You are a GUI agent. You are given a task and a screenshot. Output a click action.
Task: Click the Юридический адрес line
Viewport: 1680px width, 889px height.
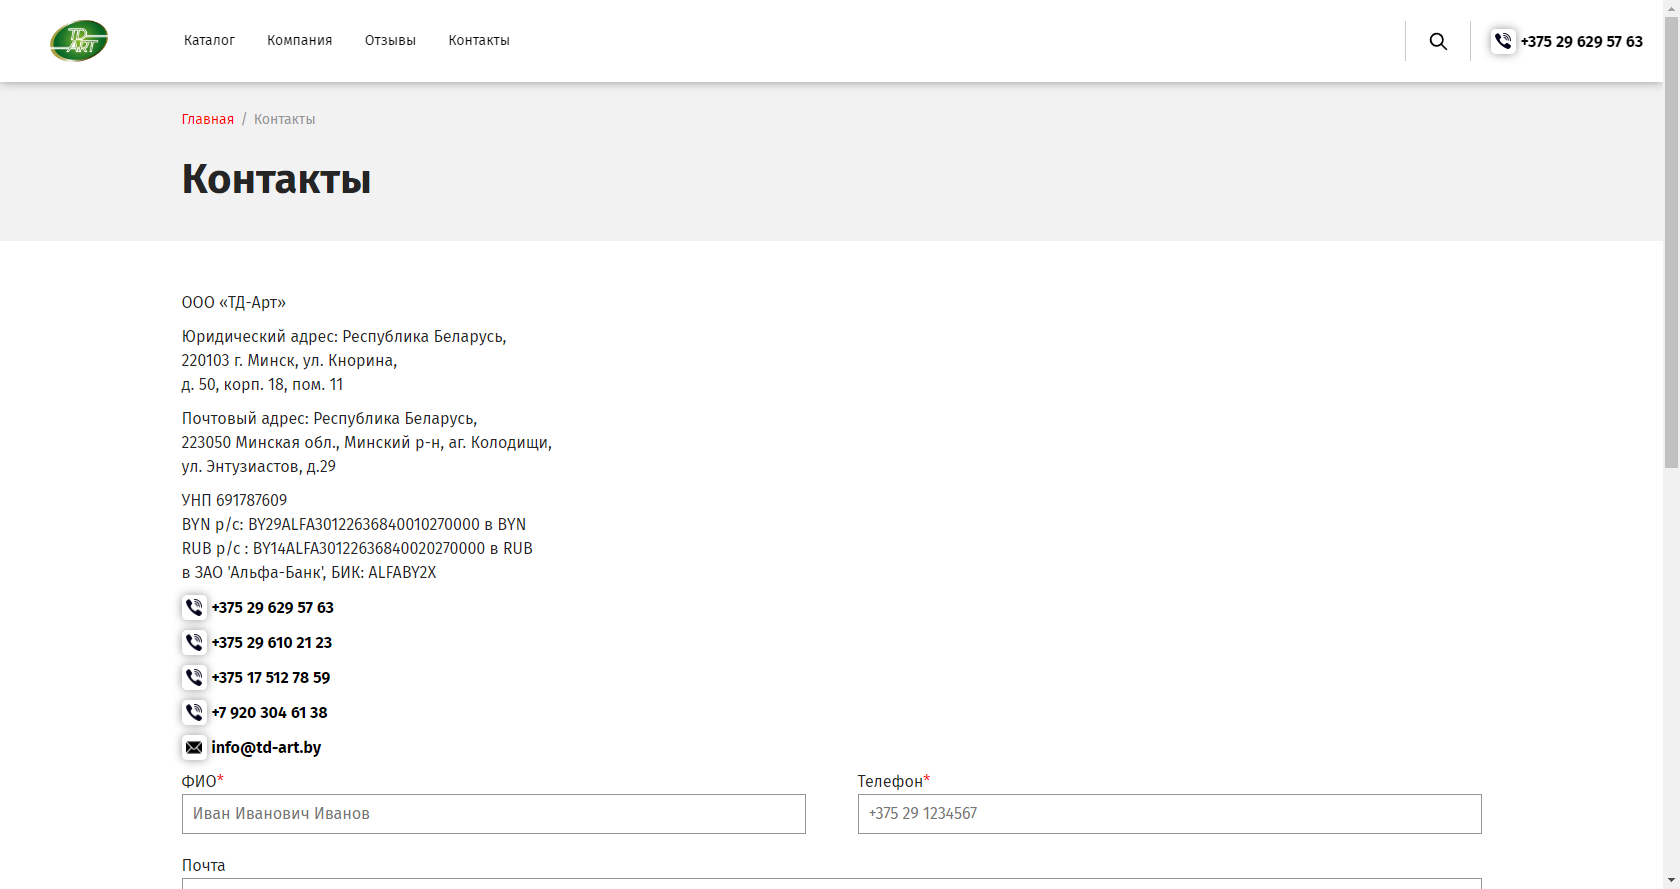[344, 336]
